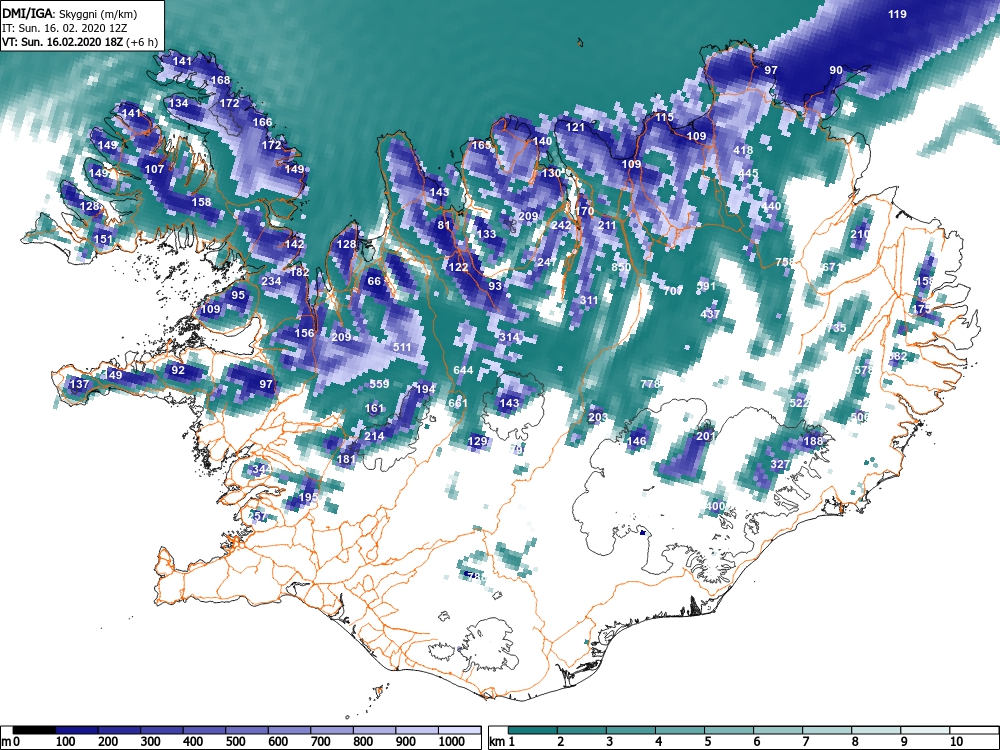Click the visibility value 156
The height and width of the screenshot is (750, 1000).
click(304, 332)
